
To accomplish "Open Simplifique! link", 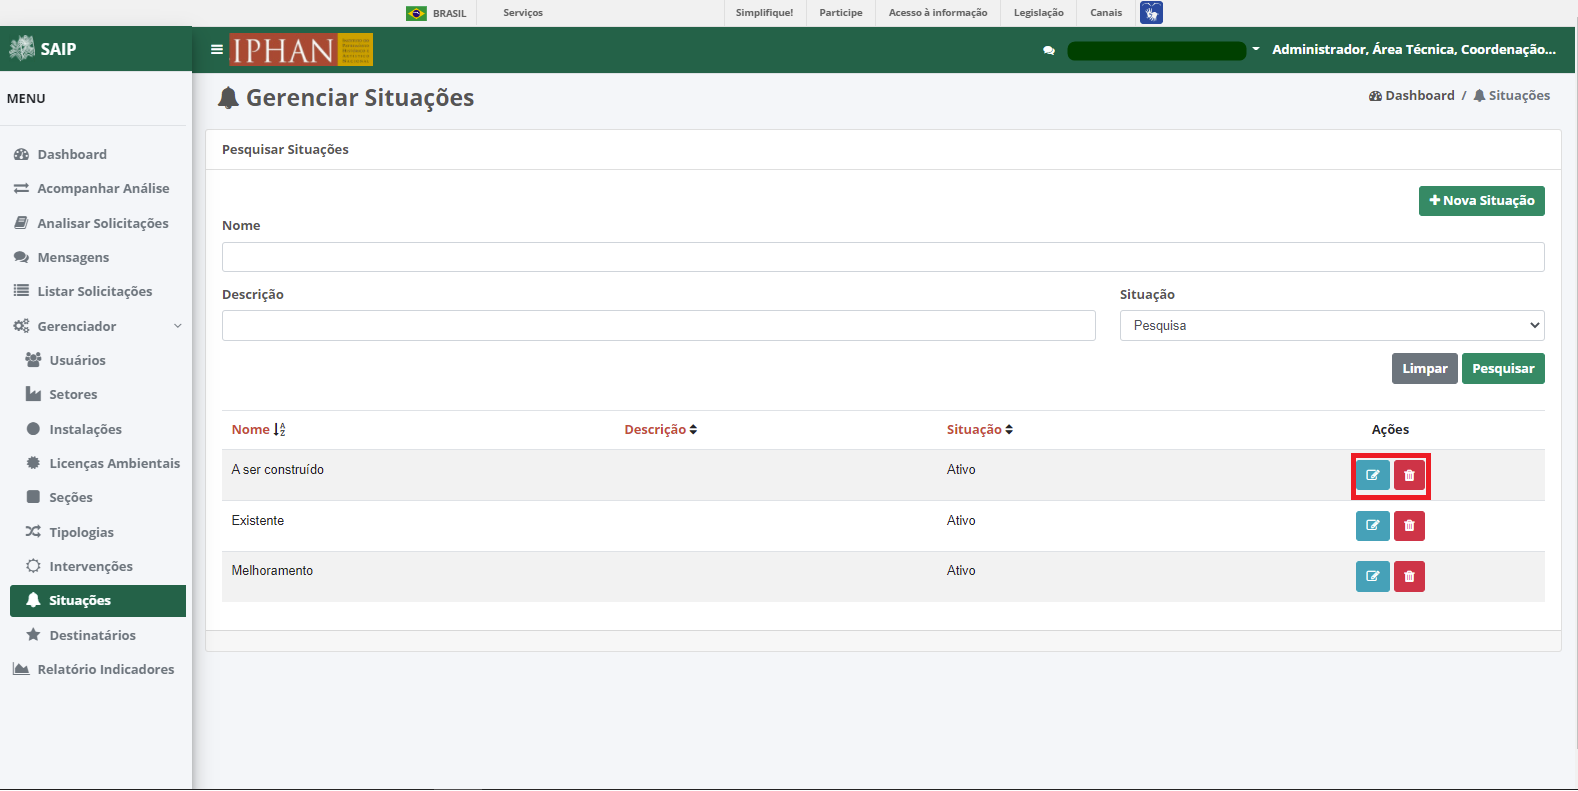I will [764, 13].
